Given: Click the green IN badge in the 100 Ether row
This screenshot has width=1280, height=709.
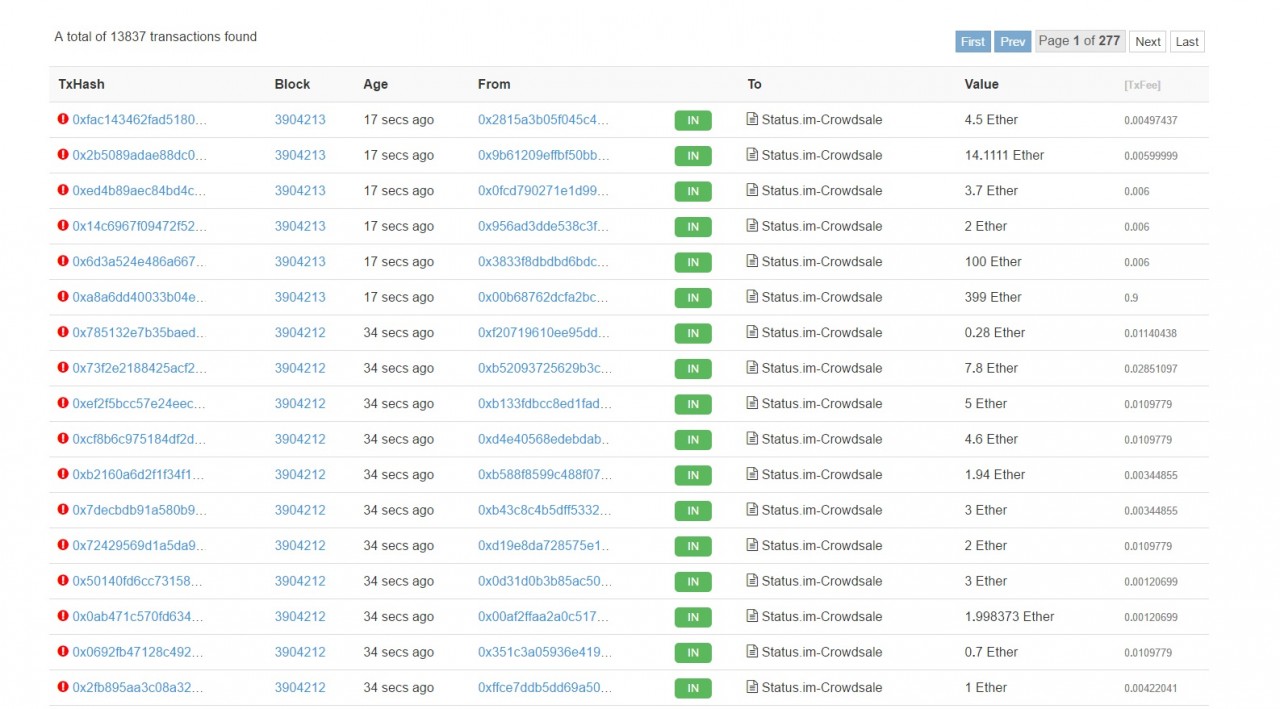Looking at the screenshot, I should (693, 262).
